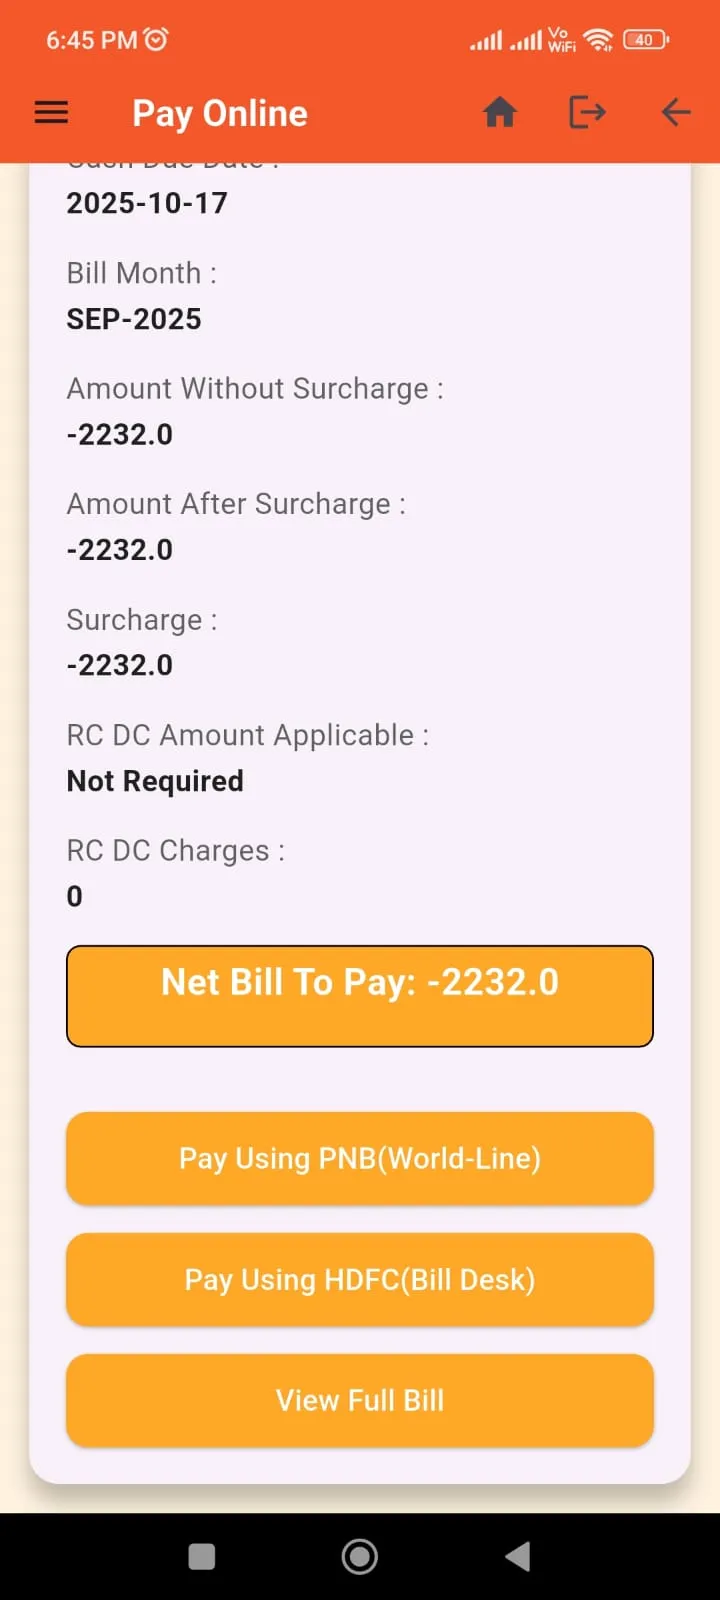Tap the alarm icon in status bar
The width and height of the screenshot is (720, 1600).
[156, 40]
